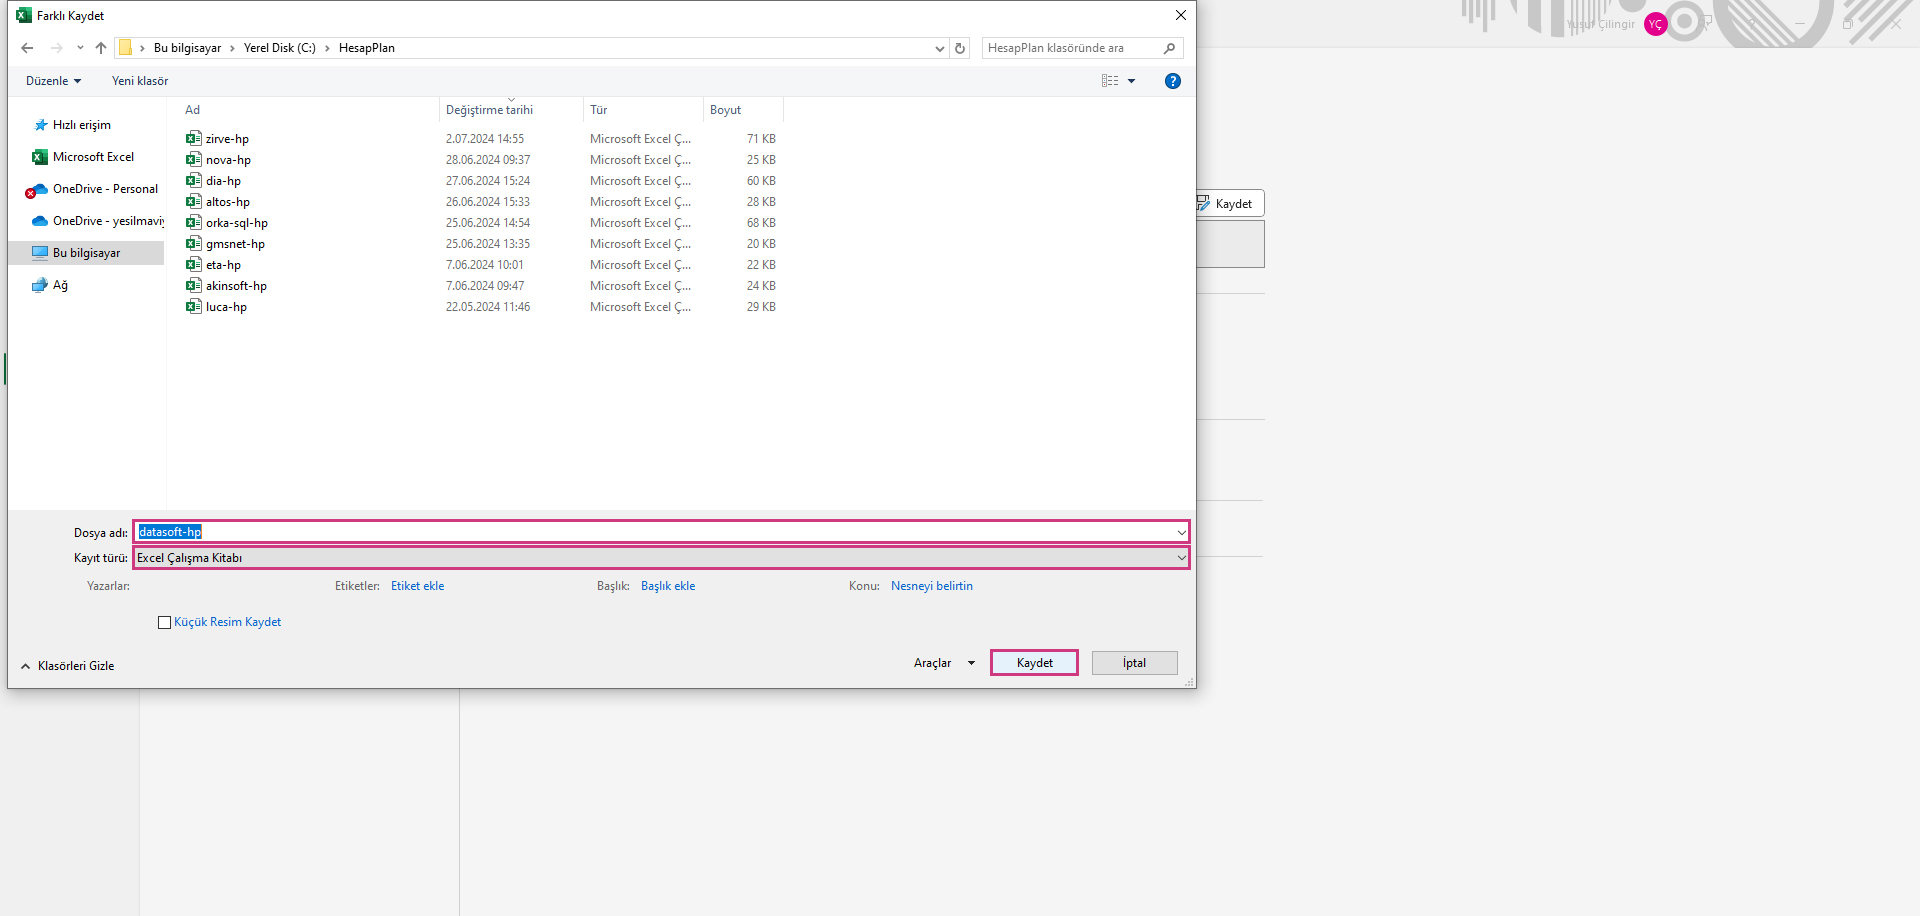The width and height of the screenshot is (1920, 916).
Task: Enable Küçük Resim Kaydet checkbox
Action: [165, 623]
